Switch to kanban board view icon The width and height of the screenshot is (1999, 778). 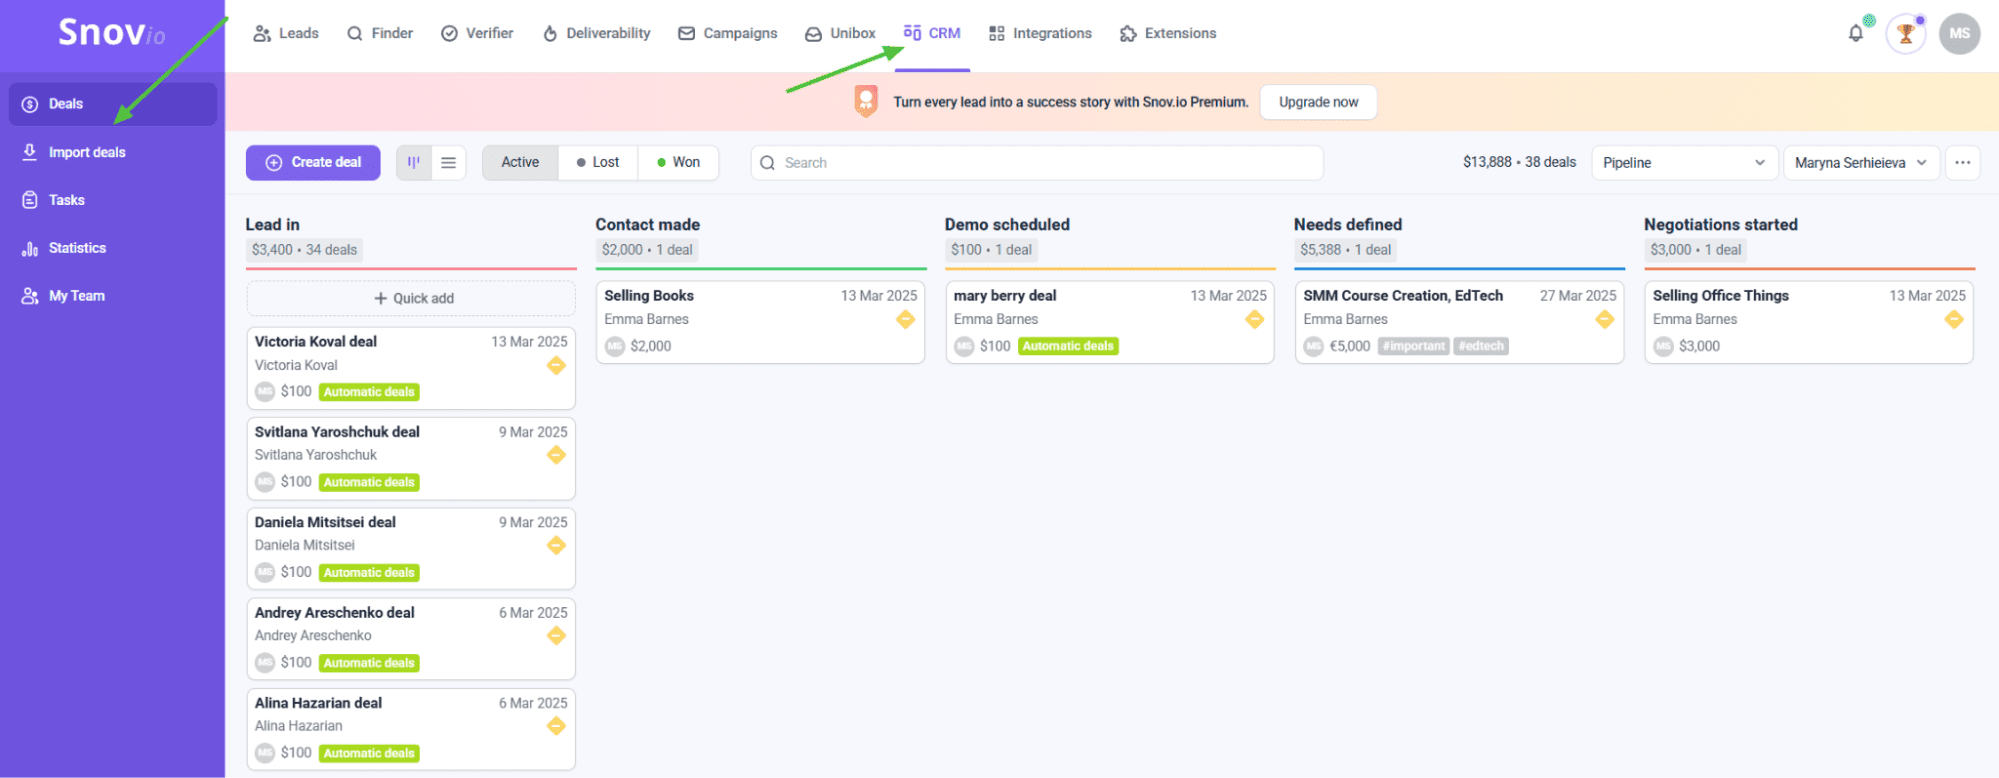tap(414, 163)
